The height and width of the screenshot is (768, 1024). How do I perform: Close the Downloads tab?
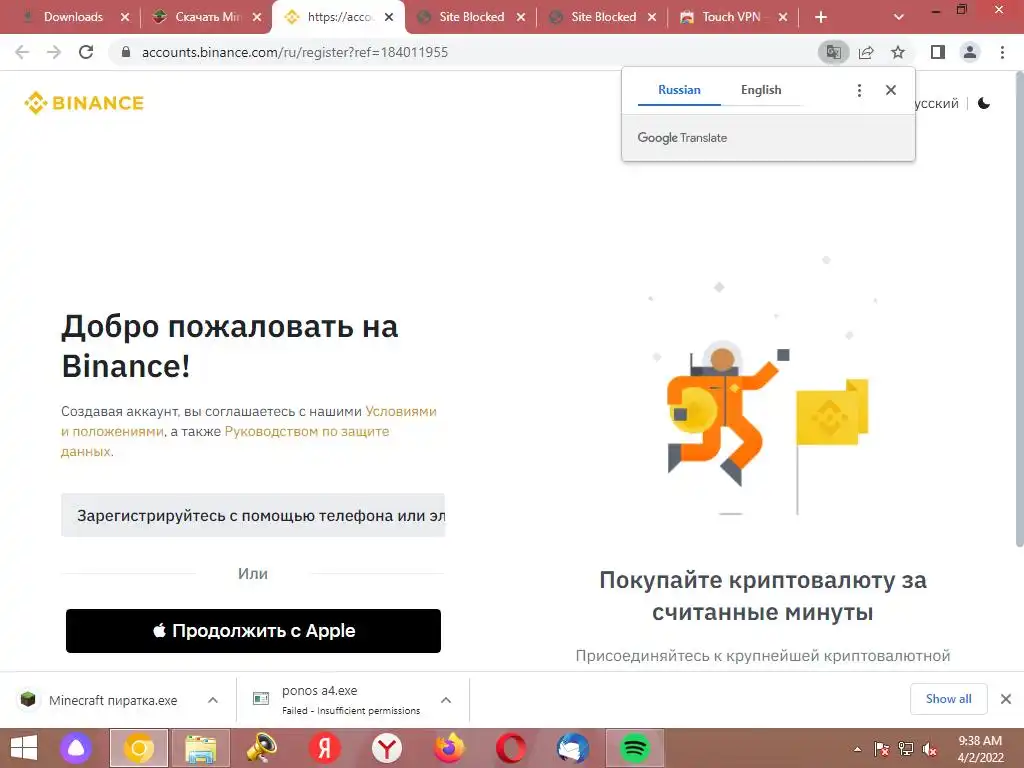[x=125, y=18]
